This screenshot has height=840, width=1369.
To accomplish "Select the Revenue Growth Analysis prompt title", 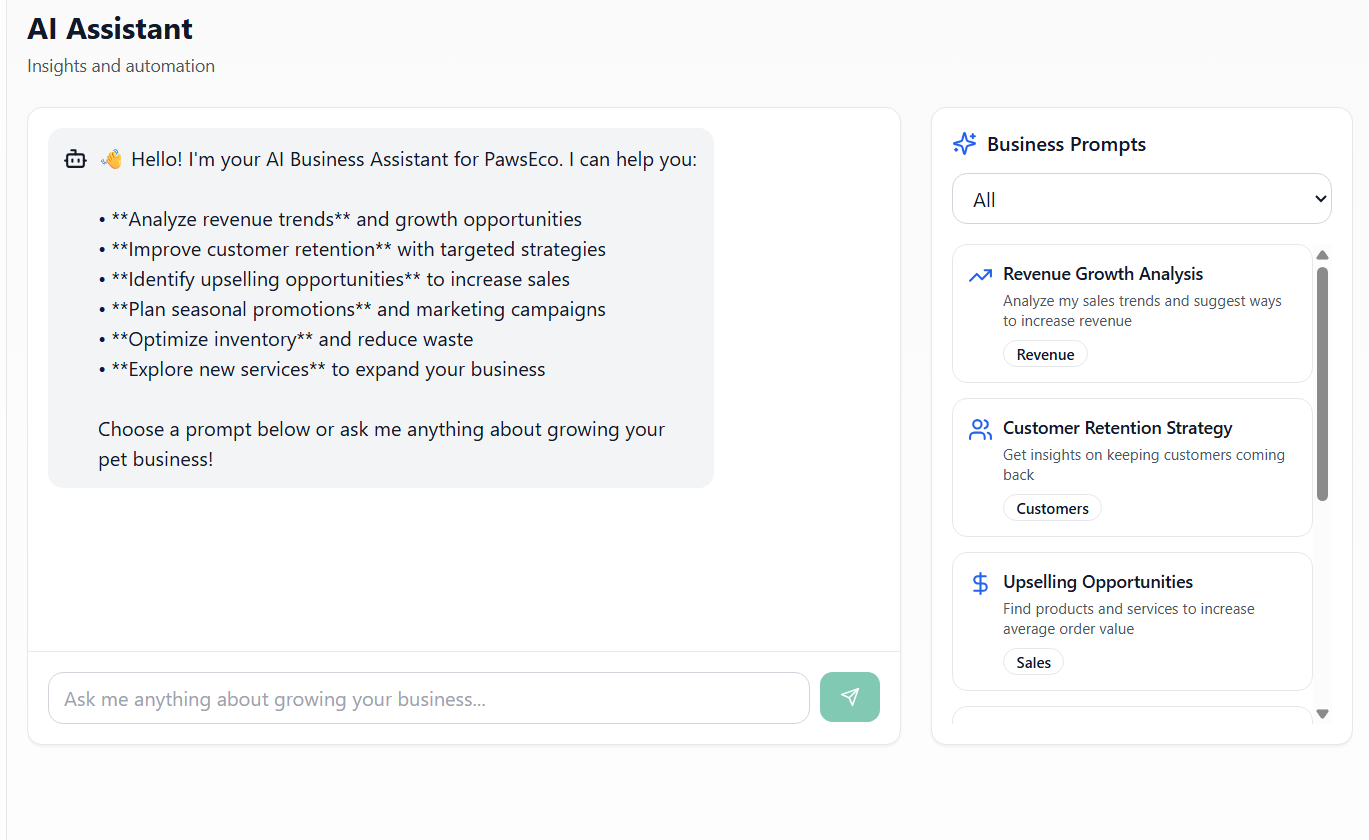I will (x=1102, y=274).
